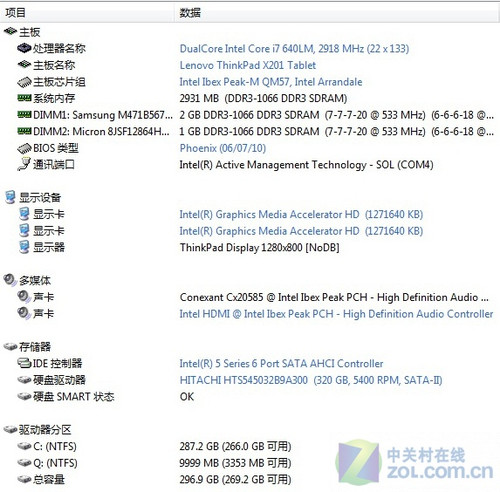Viewport: 500px width, 492px height.
Task: Click the 系统内存 memory stick icon
Action: (x=24, y=98)
